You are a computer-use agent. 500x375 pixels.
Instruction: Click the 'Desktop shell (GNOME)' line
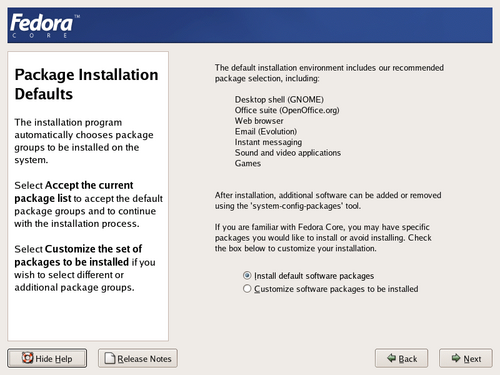pyautogui.click(x=279, y=100)
